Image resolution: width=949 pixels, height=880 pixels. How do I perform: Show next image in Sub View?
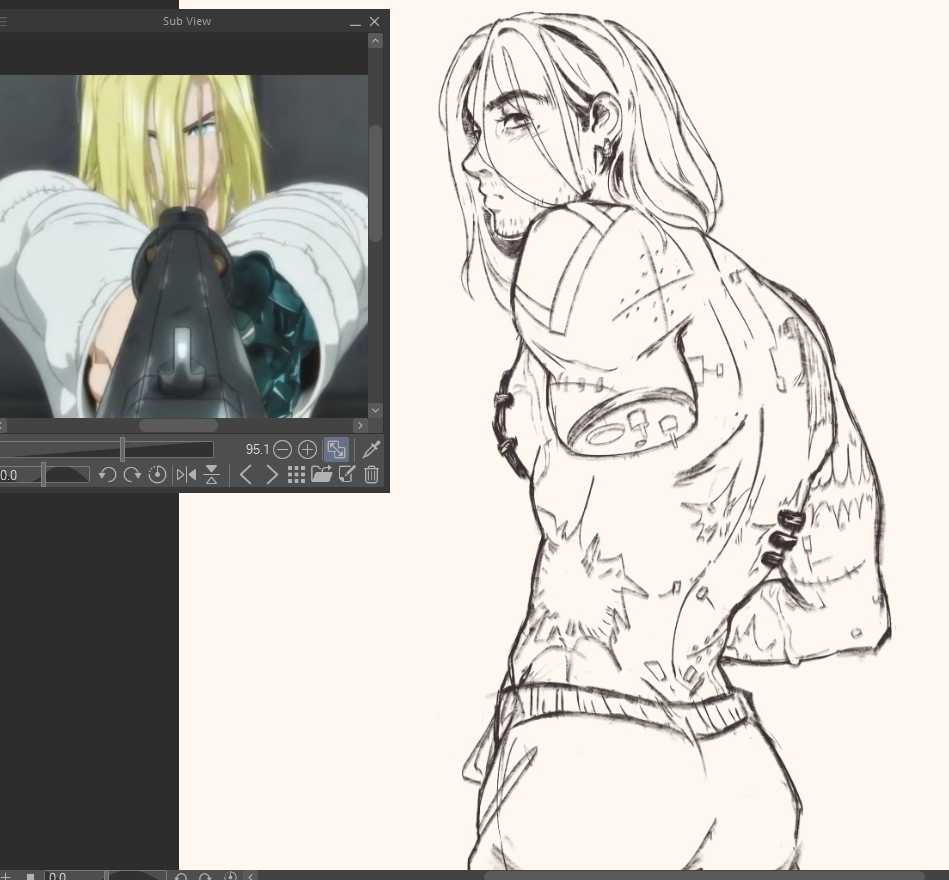click(271, 475)
